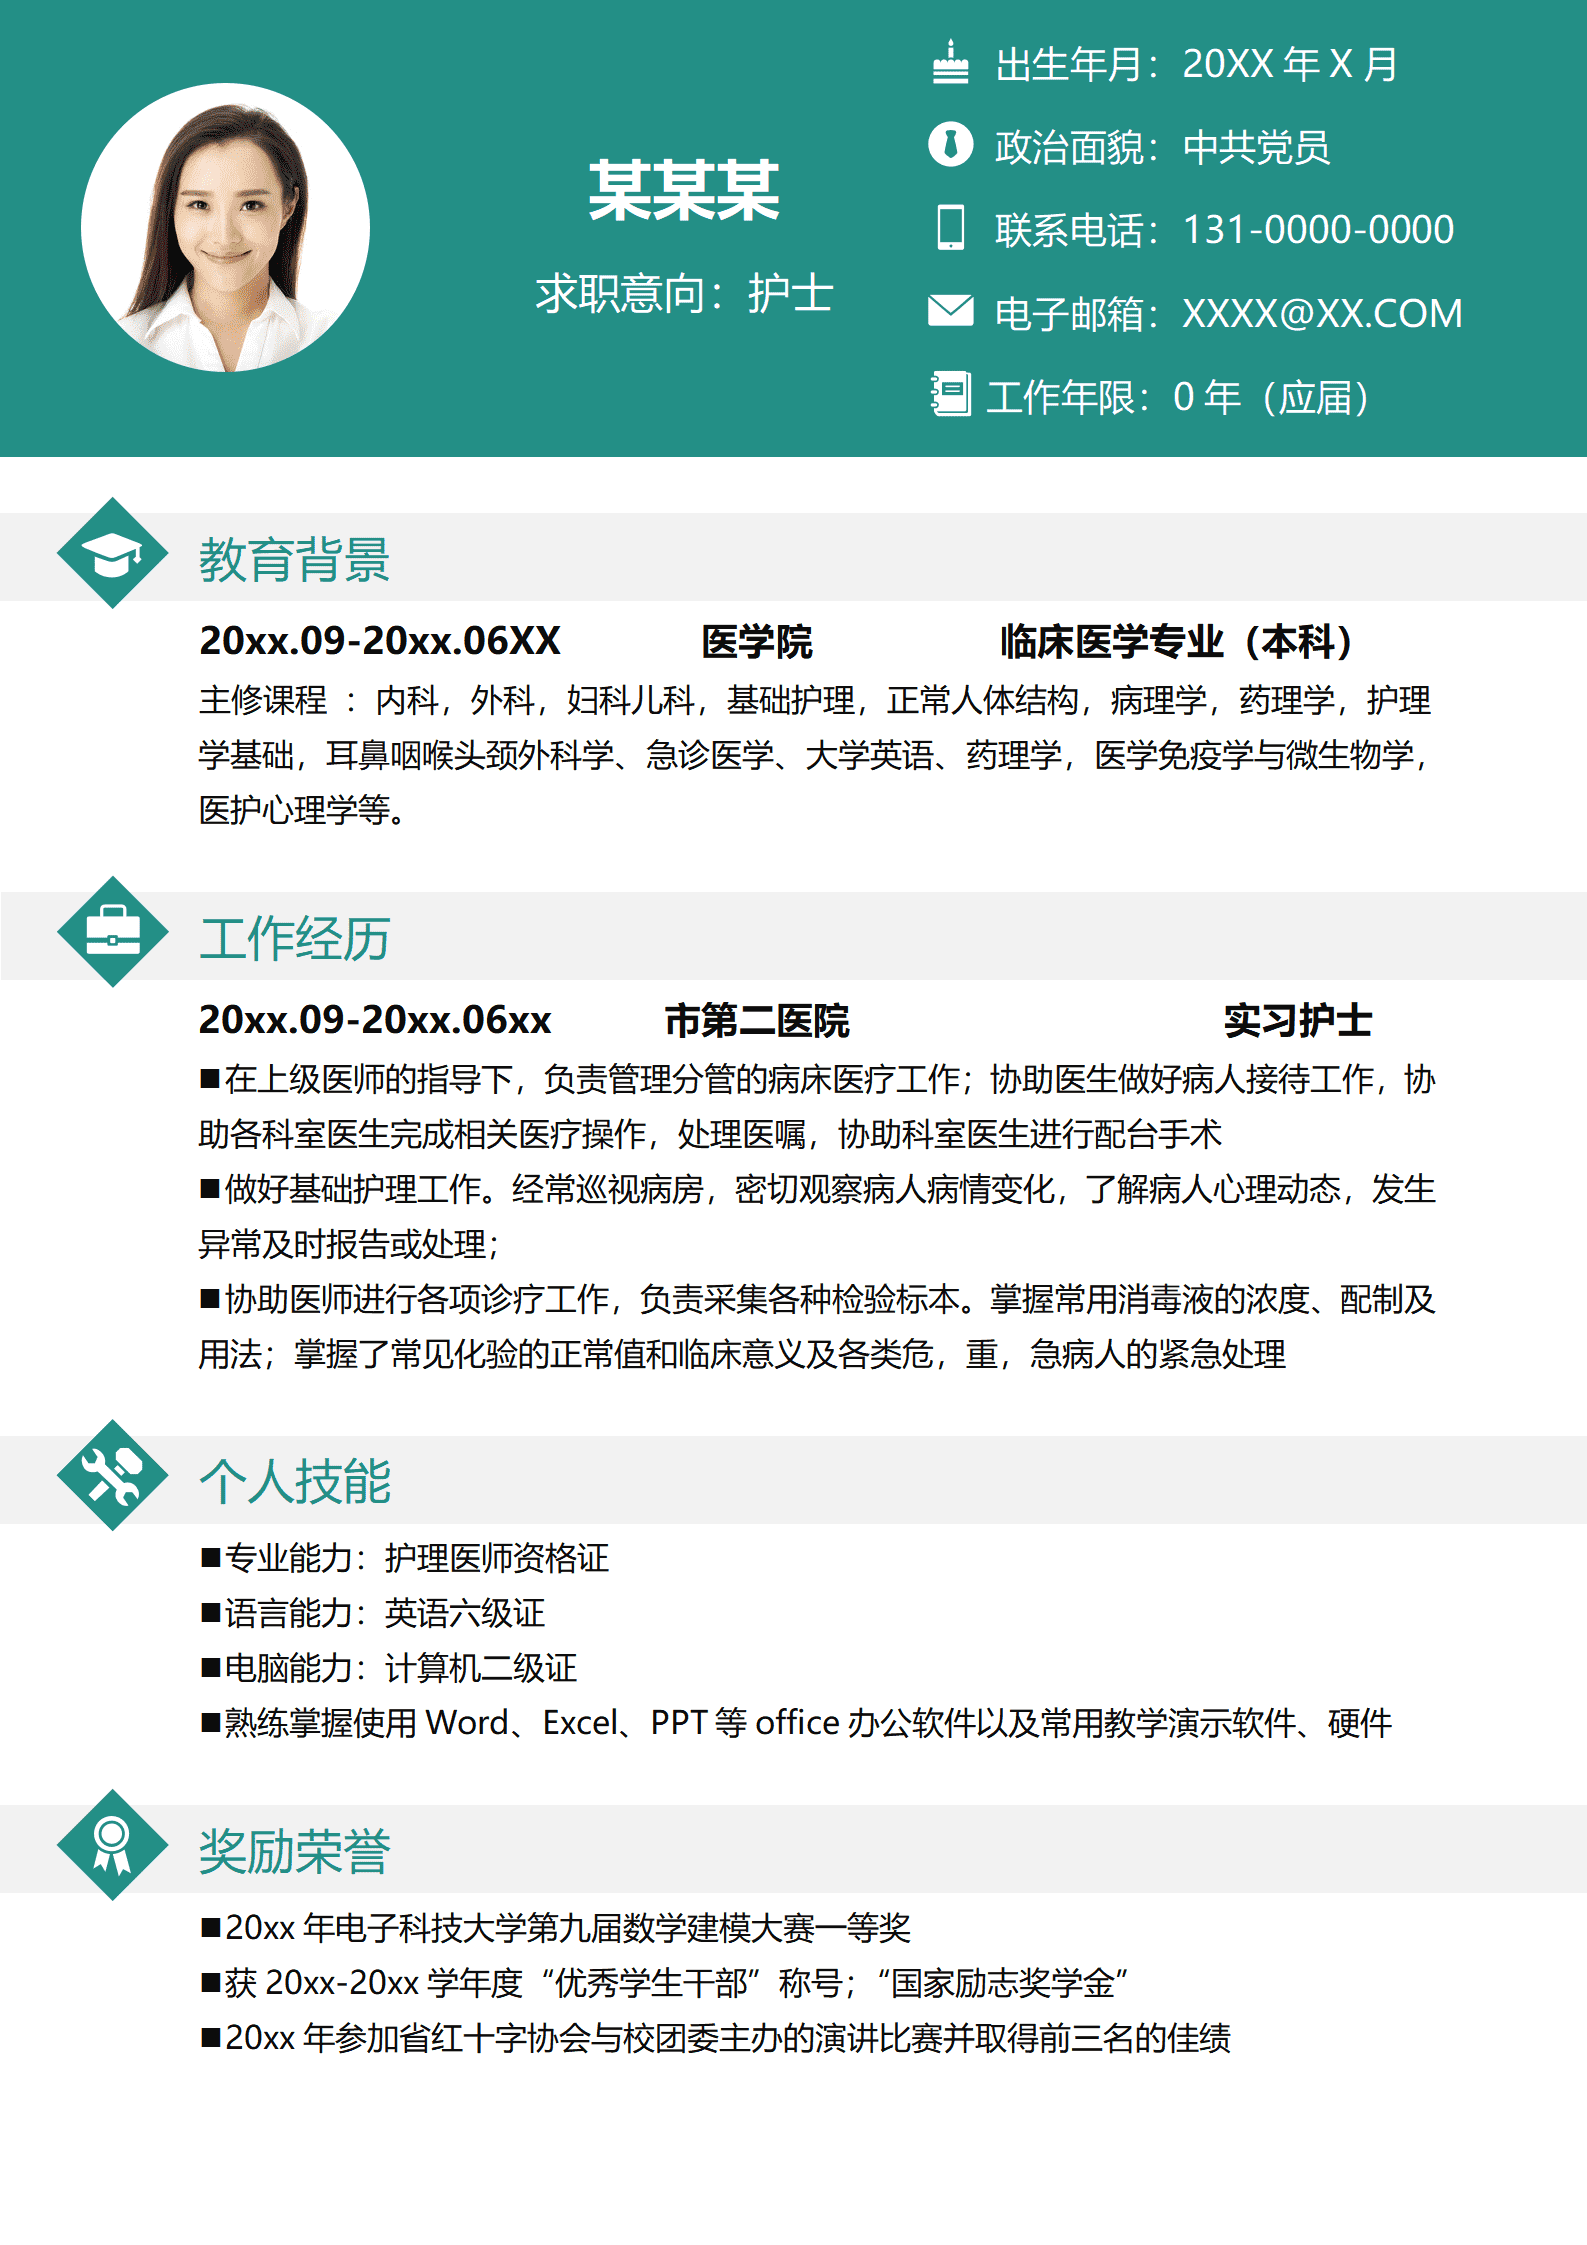Click the 个人技能 section heading
This screenshot has height=2245, width=1587.
[294, 1481]
